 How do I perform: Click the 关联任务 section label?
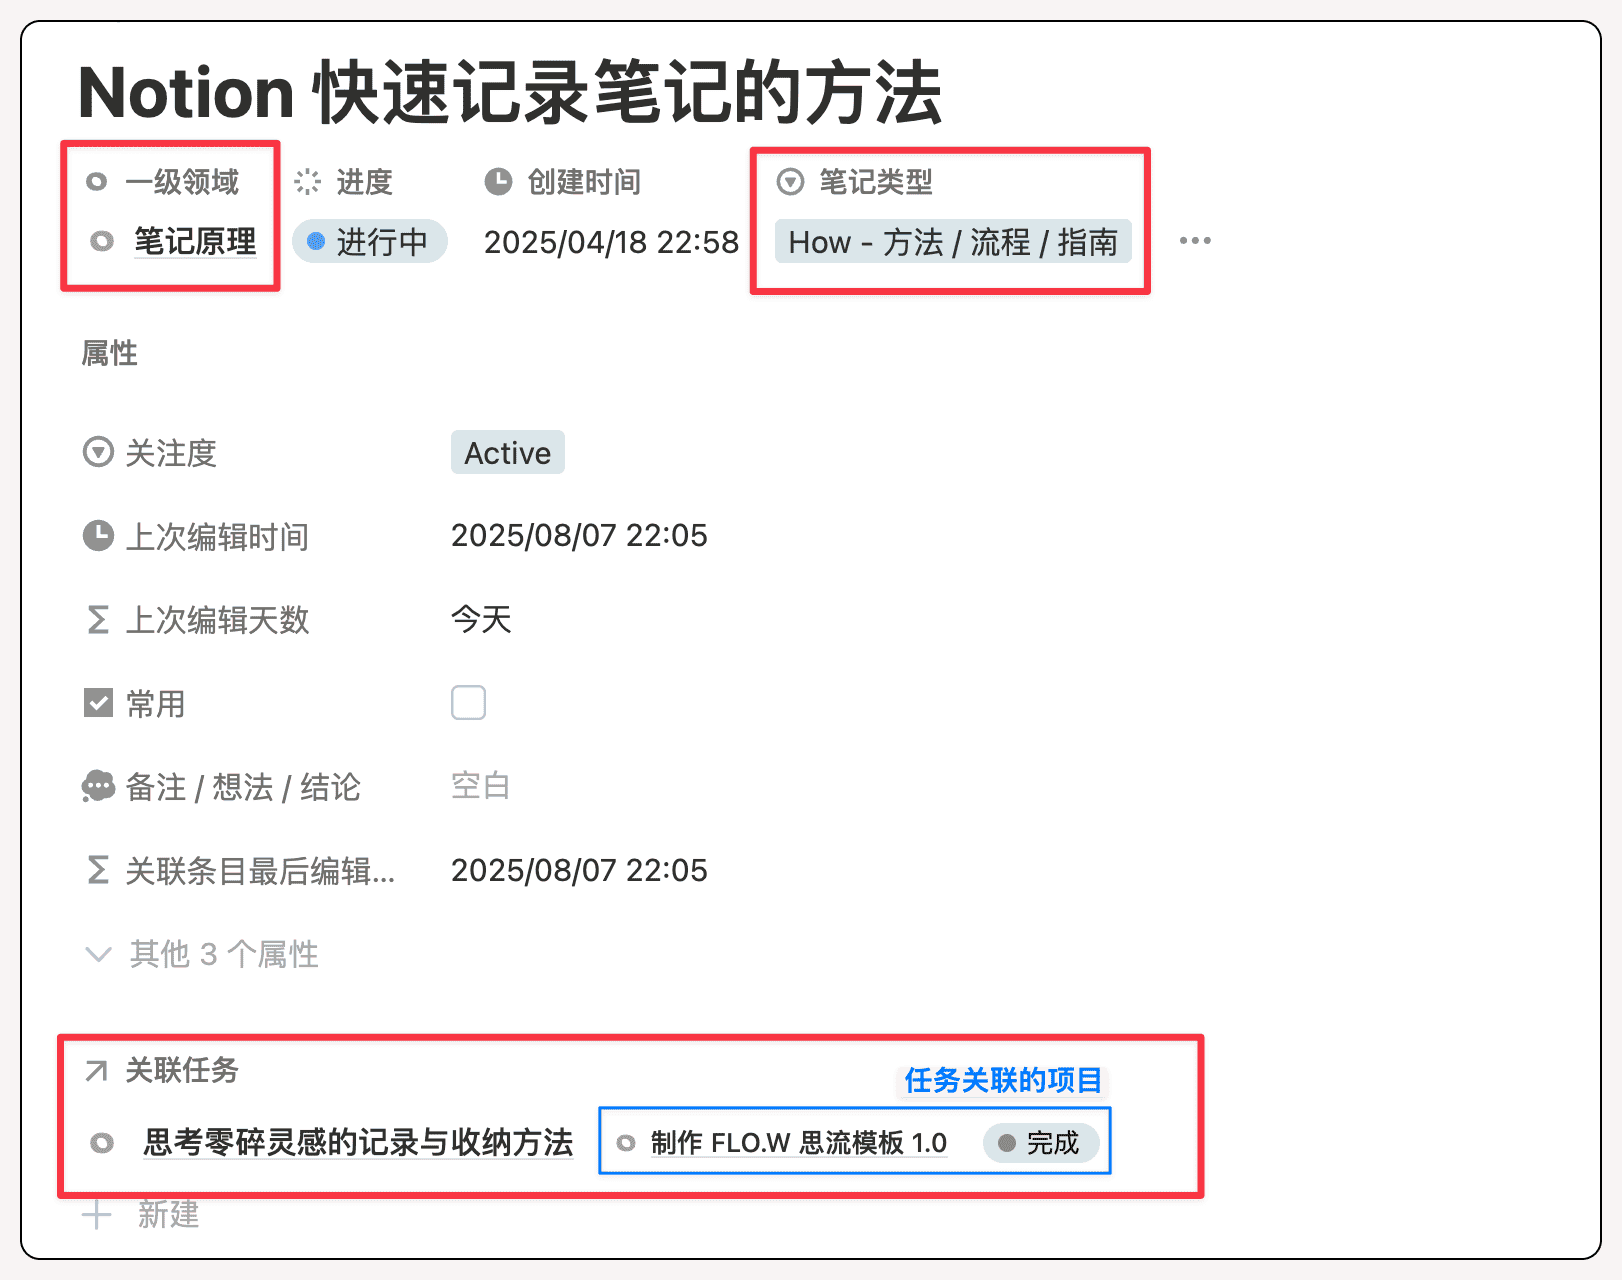(x=182, y=1070)
